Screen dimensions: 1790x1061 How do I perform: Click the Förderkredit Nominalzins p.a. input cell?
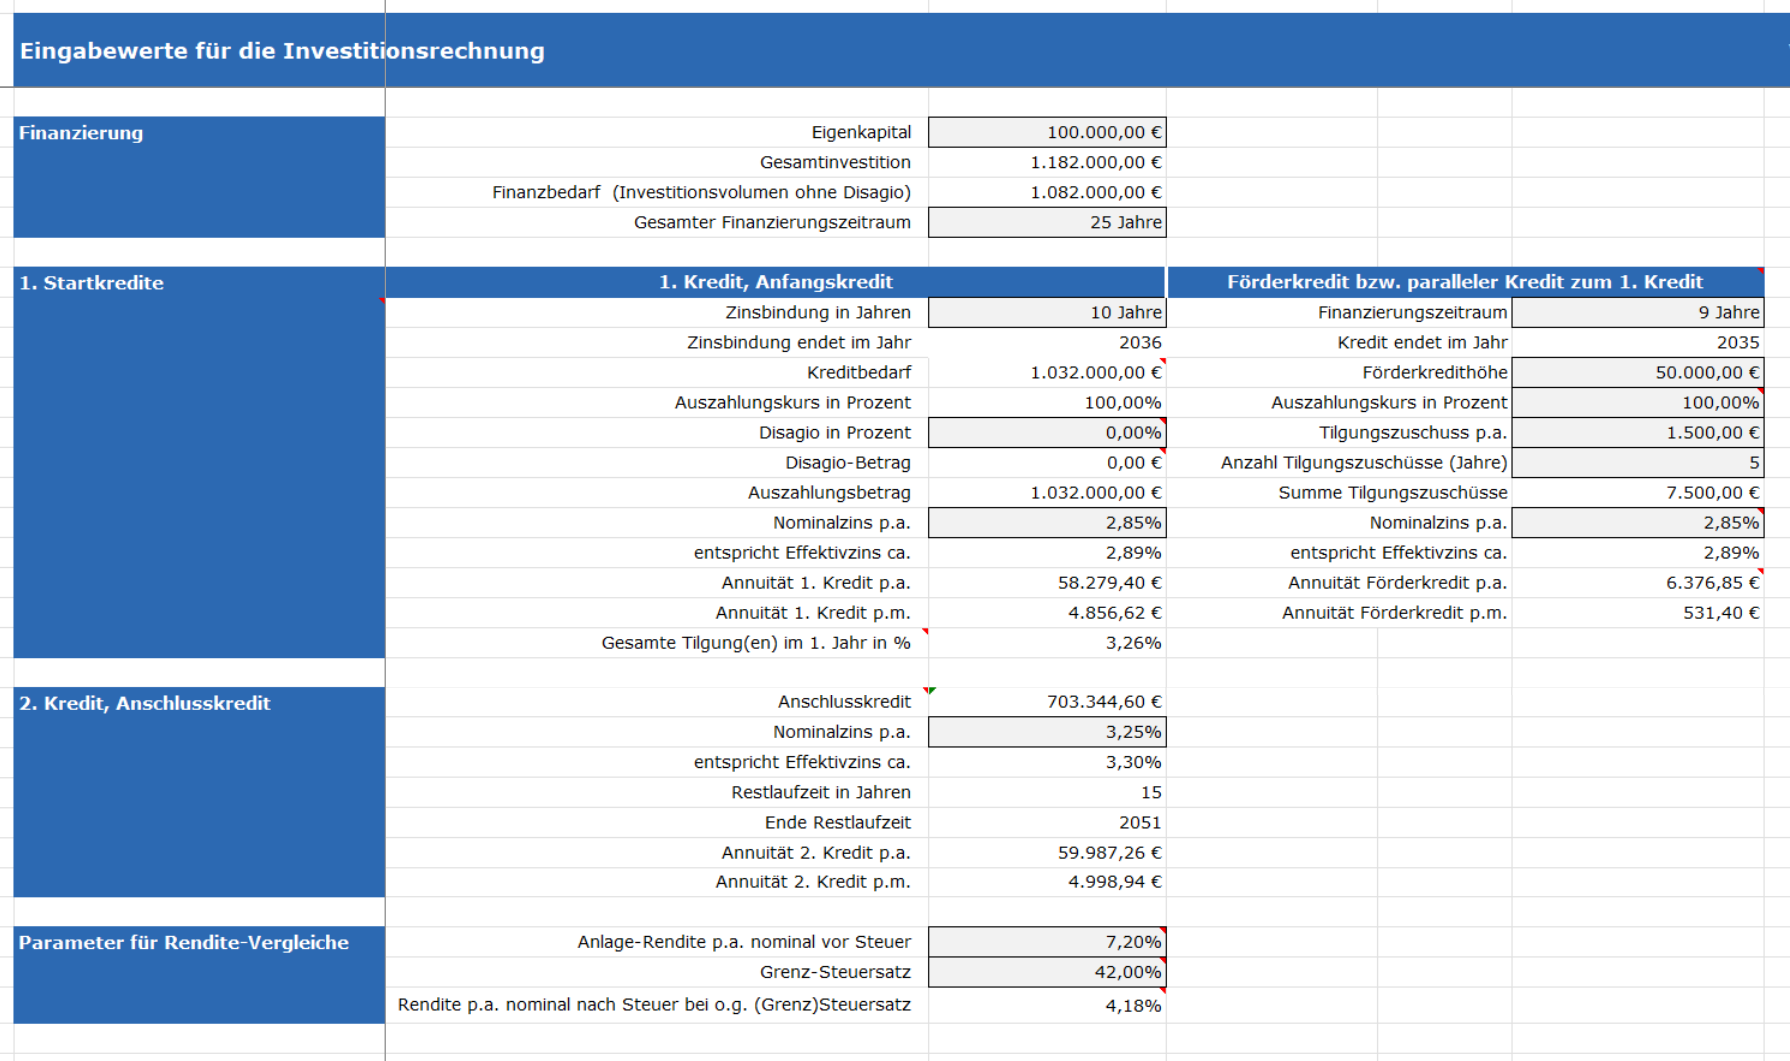1637,522
